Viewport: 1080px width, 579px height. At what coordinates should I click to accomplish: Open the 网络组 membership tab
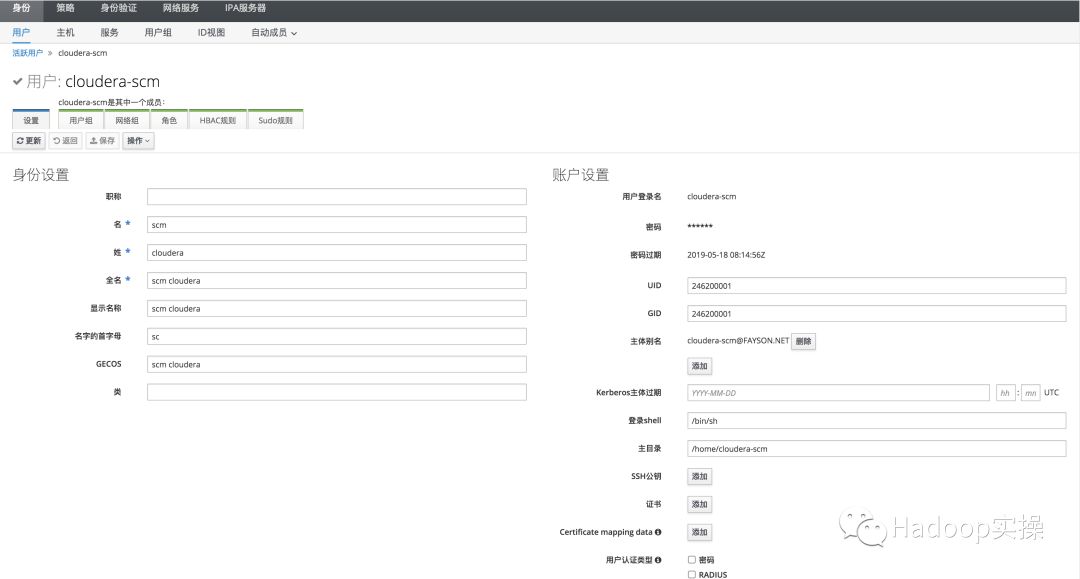point(127,120)
